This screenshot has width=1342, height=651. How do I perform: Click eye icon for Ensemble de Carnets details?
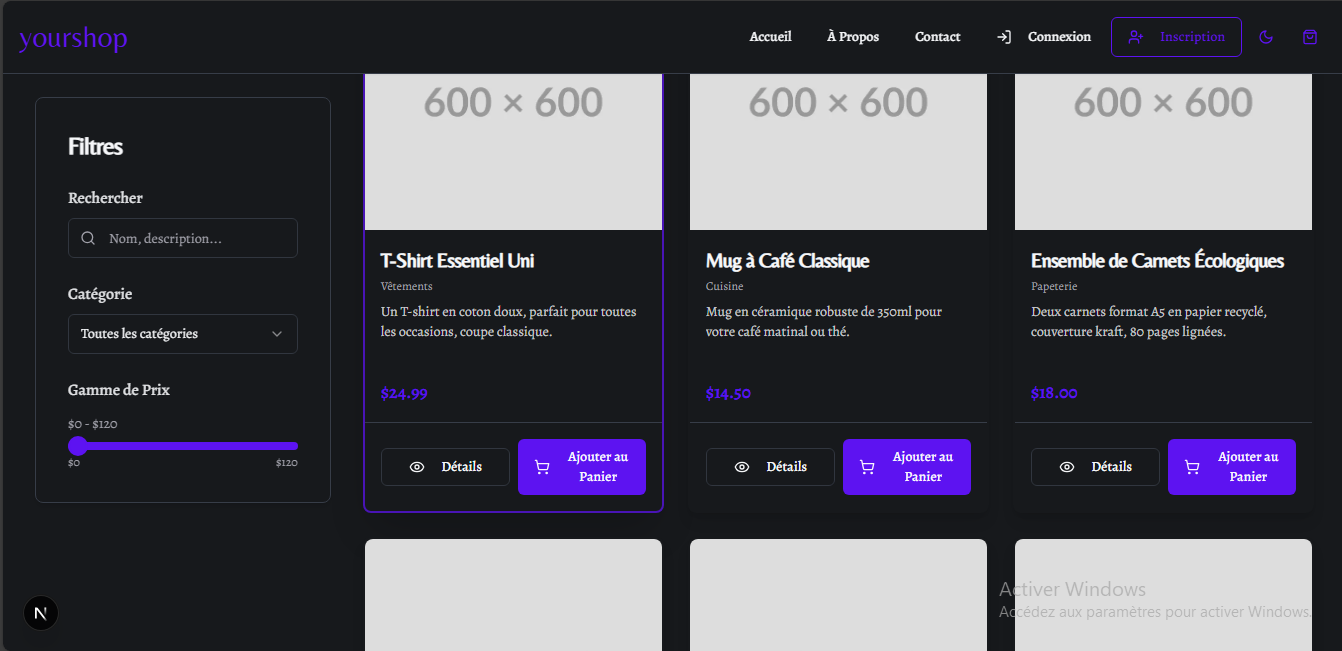click(1067, 467)
